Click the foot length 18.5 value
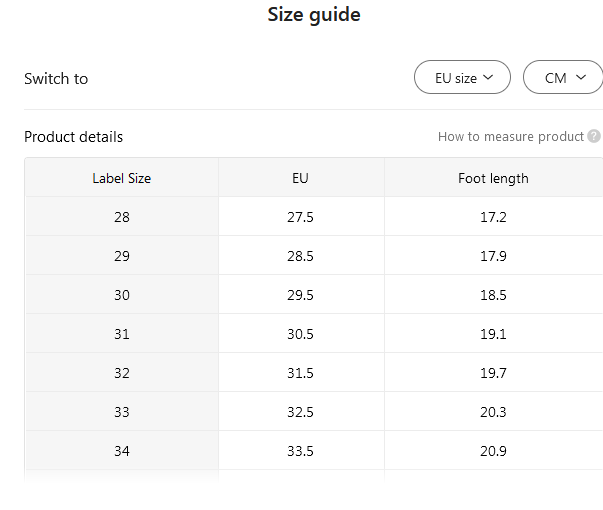The image size is (603, 510). pyautogui.click(x=493, y=295)
